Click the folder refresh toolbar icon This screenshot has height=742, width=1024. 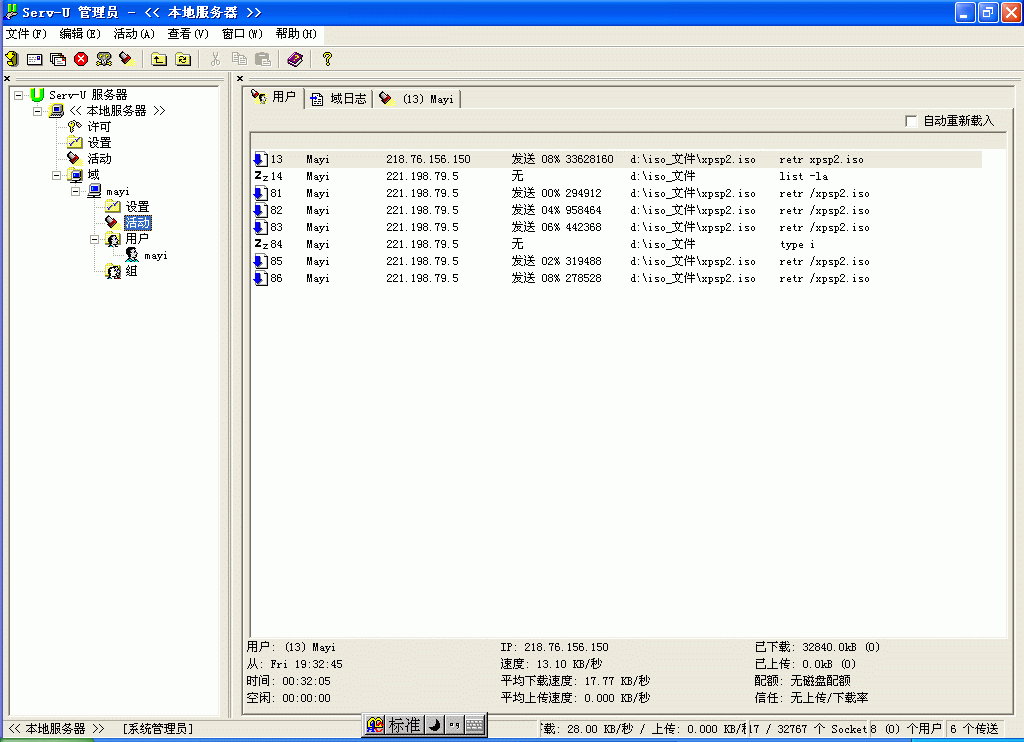click(x=183, y=59)
